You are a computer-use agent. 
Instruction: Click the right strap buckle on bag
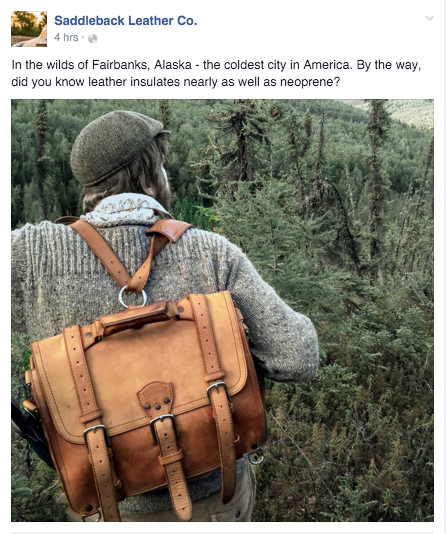[x=218, y=392]
